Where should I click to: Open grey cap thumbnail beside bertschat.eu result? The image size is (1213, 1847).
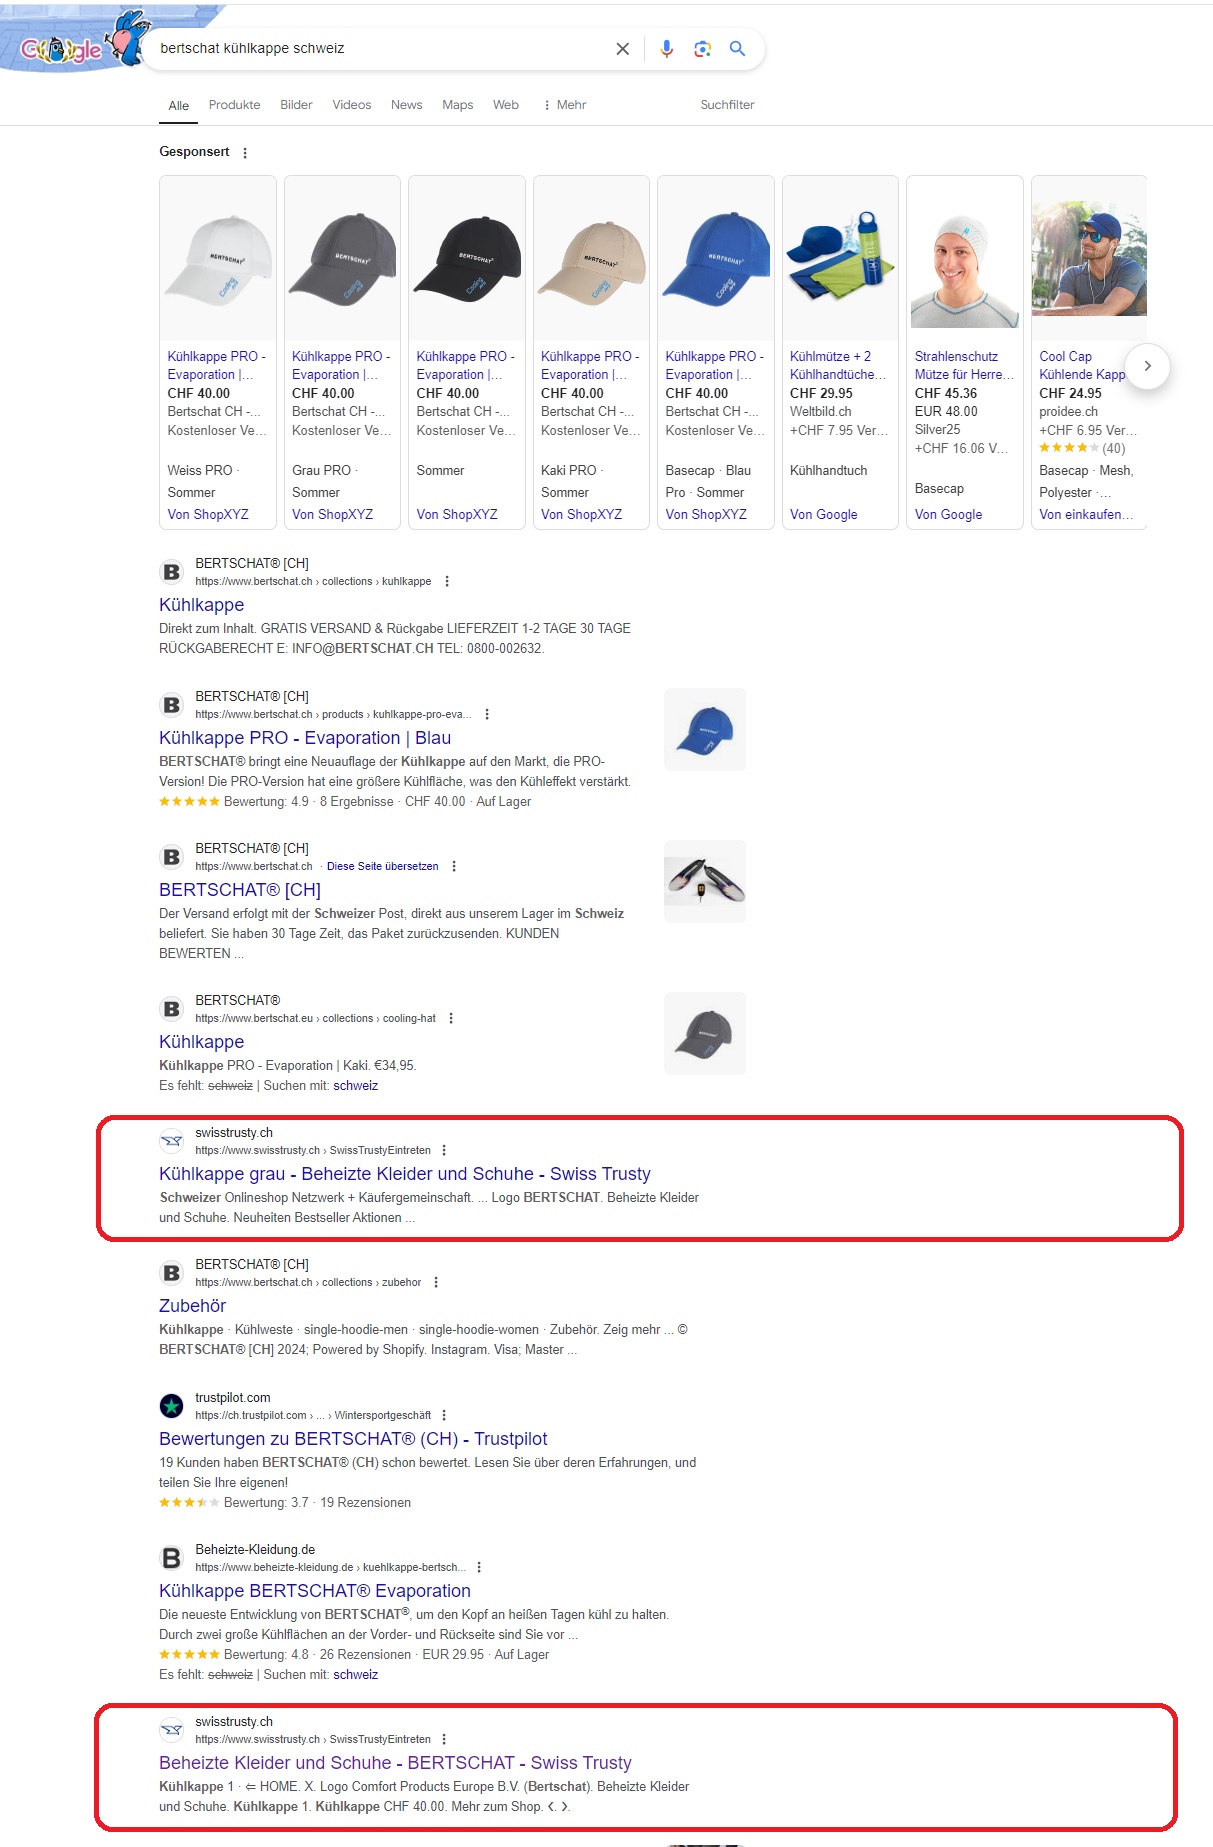(705, 1034)
